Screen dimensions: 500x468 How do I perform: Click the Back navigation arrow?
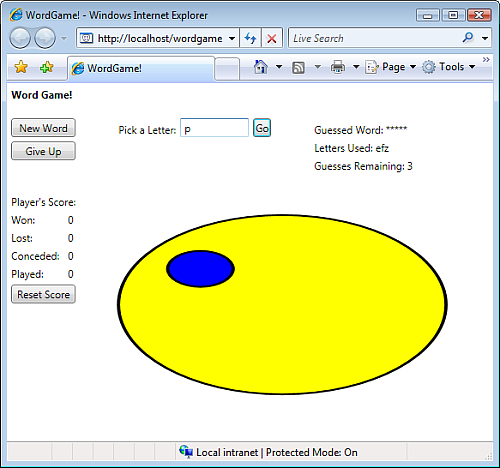(20, 38)
